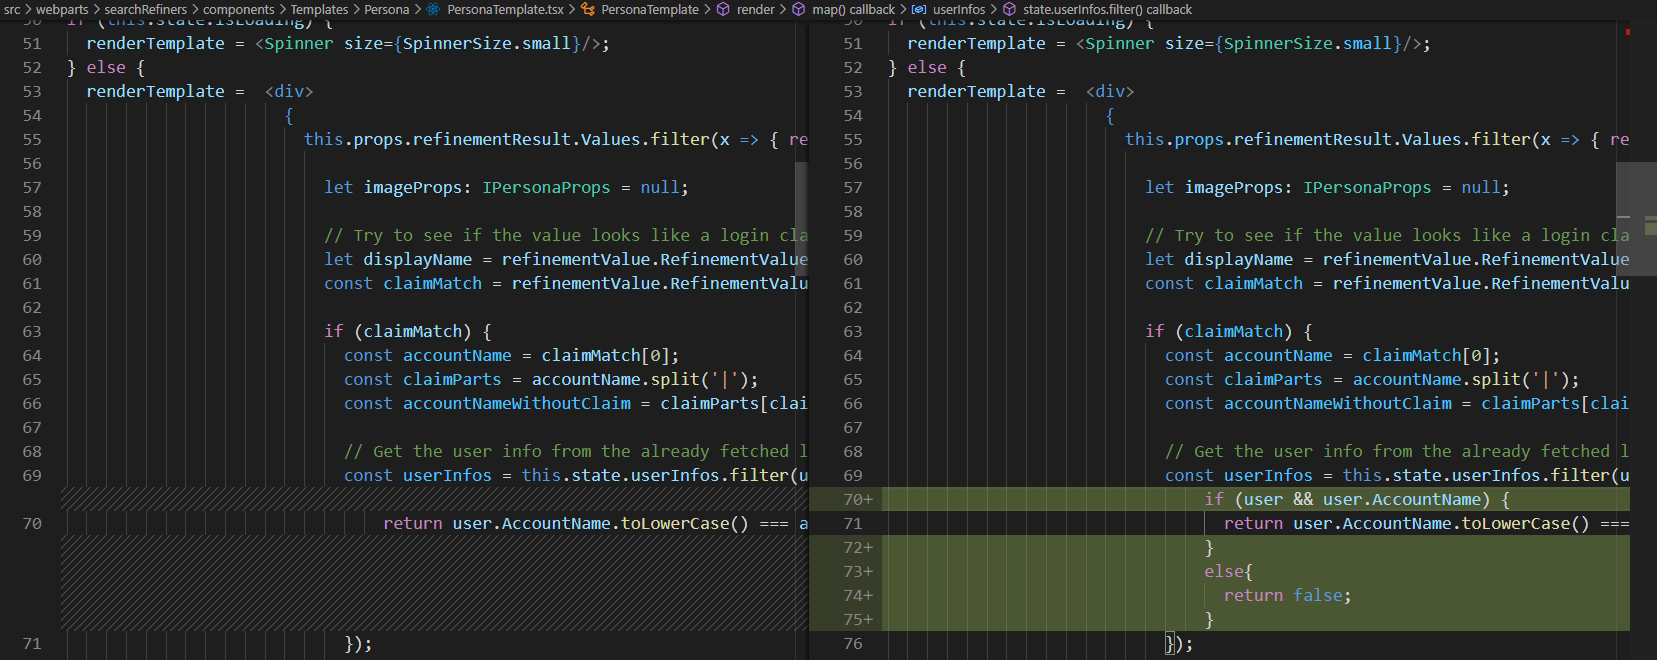This screenshot has width=1657, height=660.
Task: Click added line number 70+ in right pane
Action: pos(858,499)
